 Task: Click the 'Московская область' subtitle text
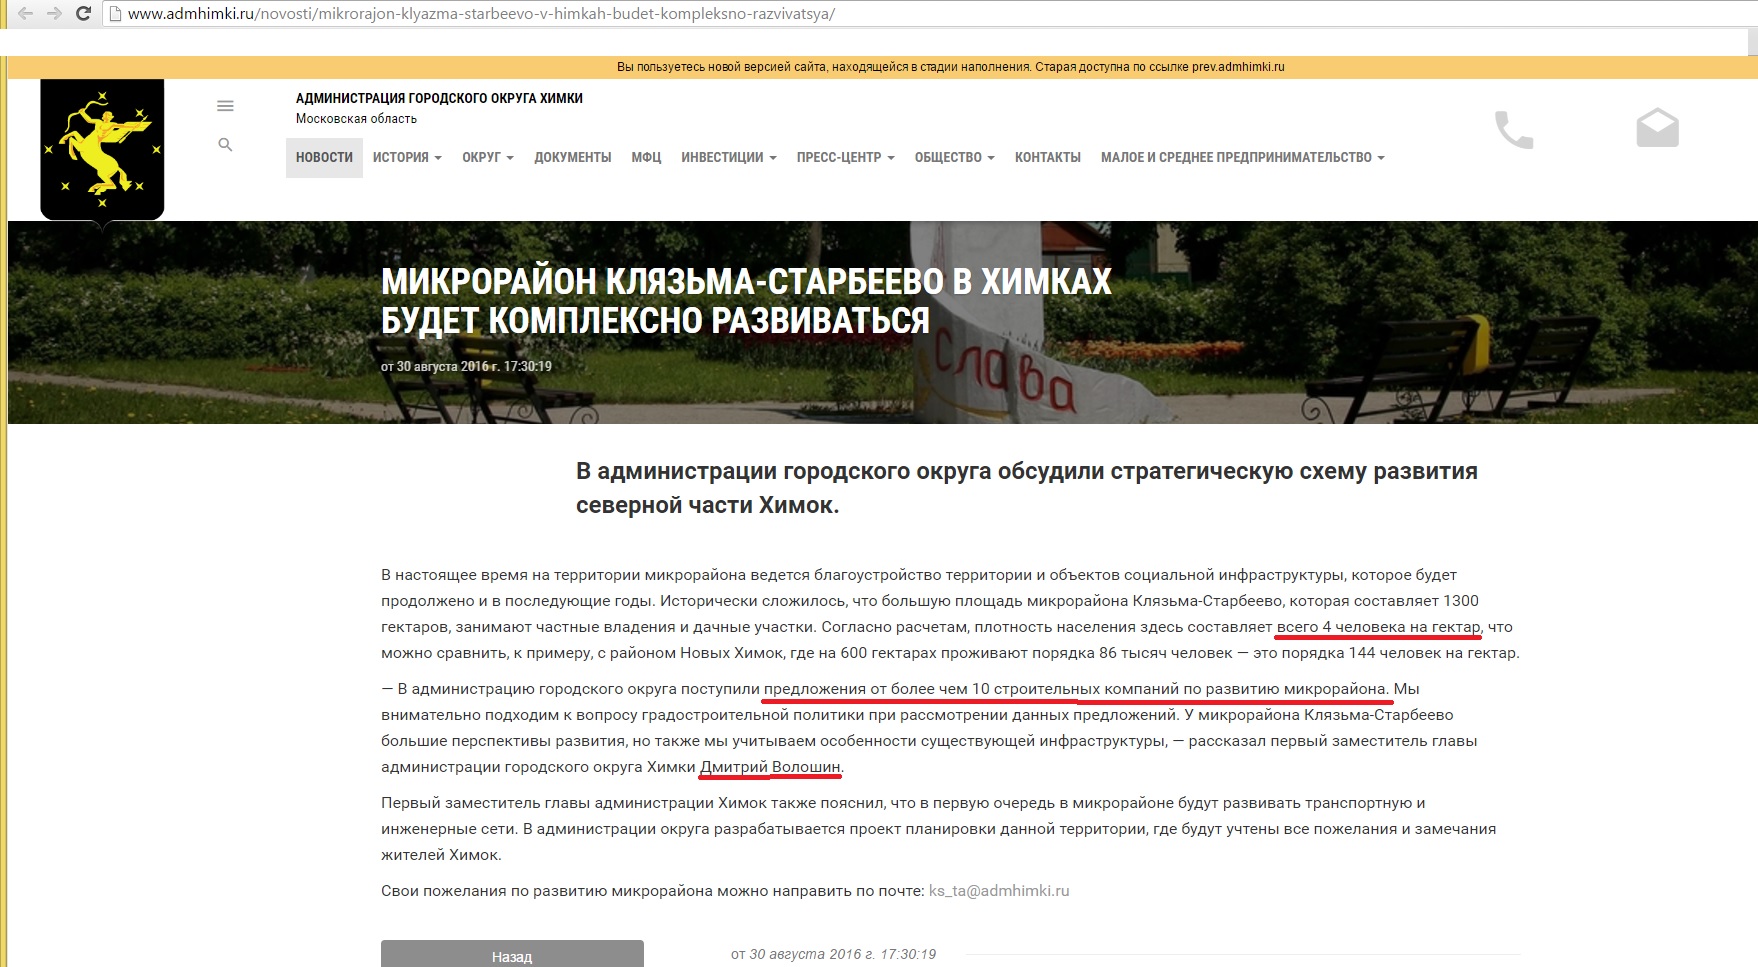pyautogui.click(x=356, y=118)
